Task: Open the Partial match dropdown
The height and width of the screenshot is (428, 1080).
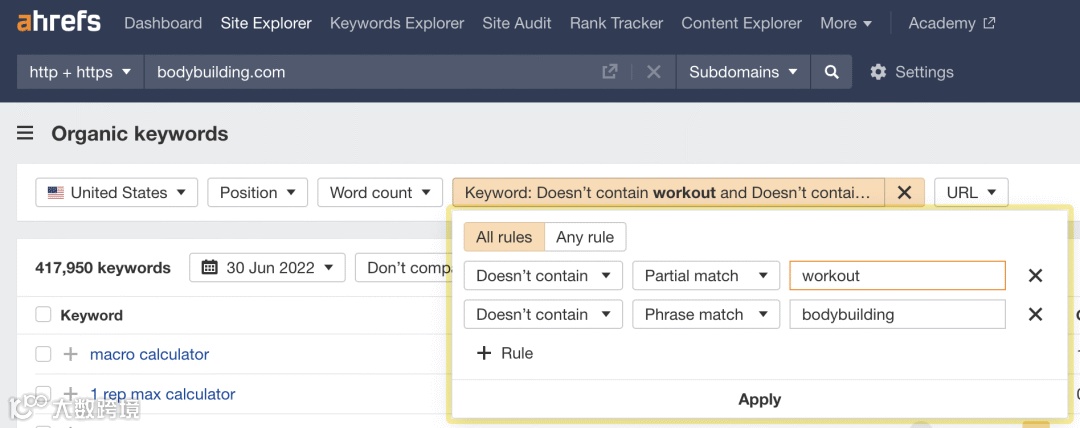Action: [x=706, y=276]
